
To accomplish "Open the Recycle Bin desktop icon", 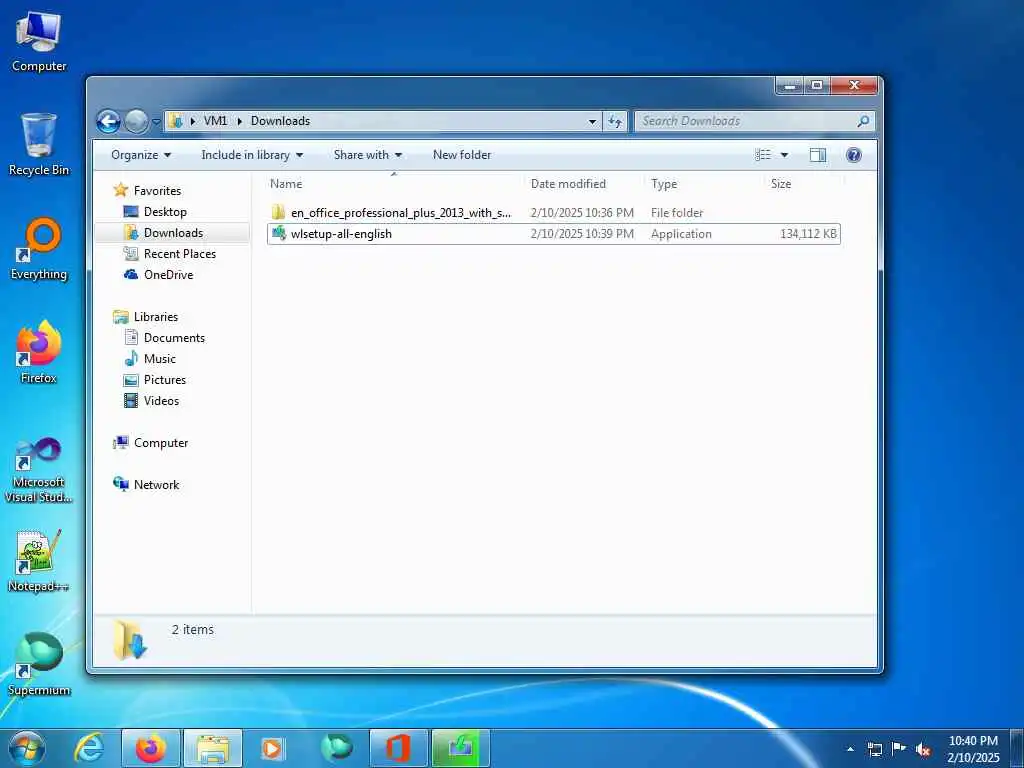I will click(x=39, y=145).
